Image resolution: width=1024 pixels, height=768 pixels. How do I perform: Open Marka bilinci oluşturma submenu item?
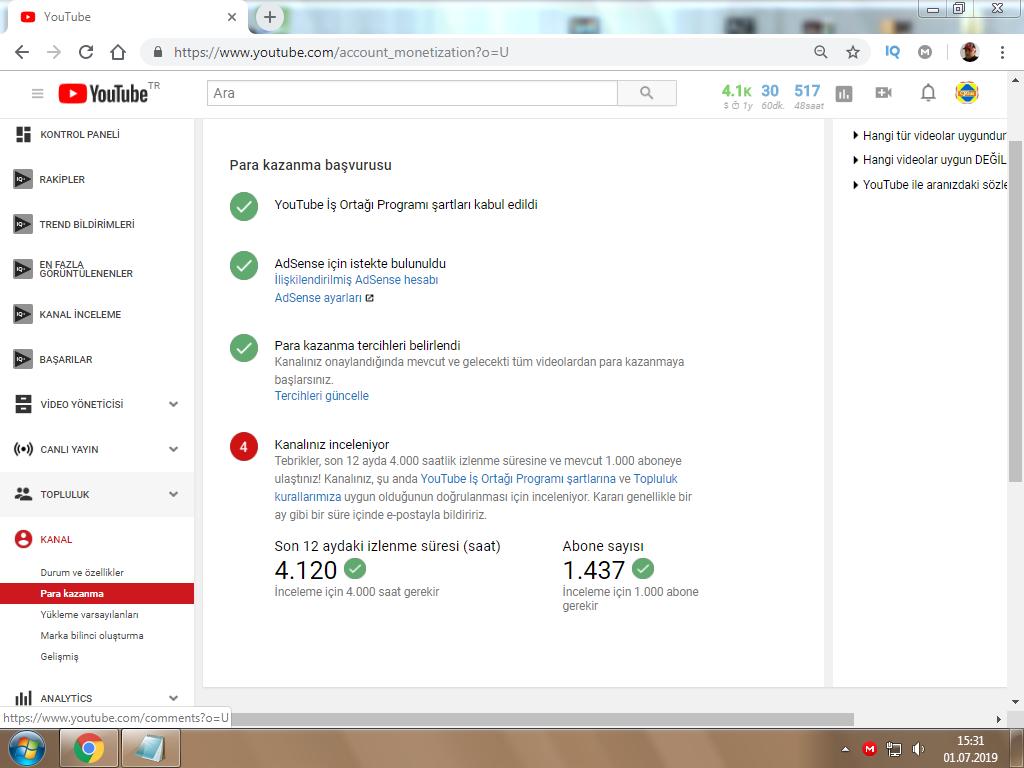[91, 635]
